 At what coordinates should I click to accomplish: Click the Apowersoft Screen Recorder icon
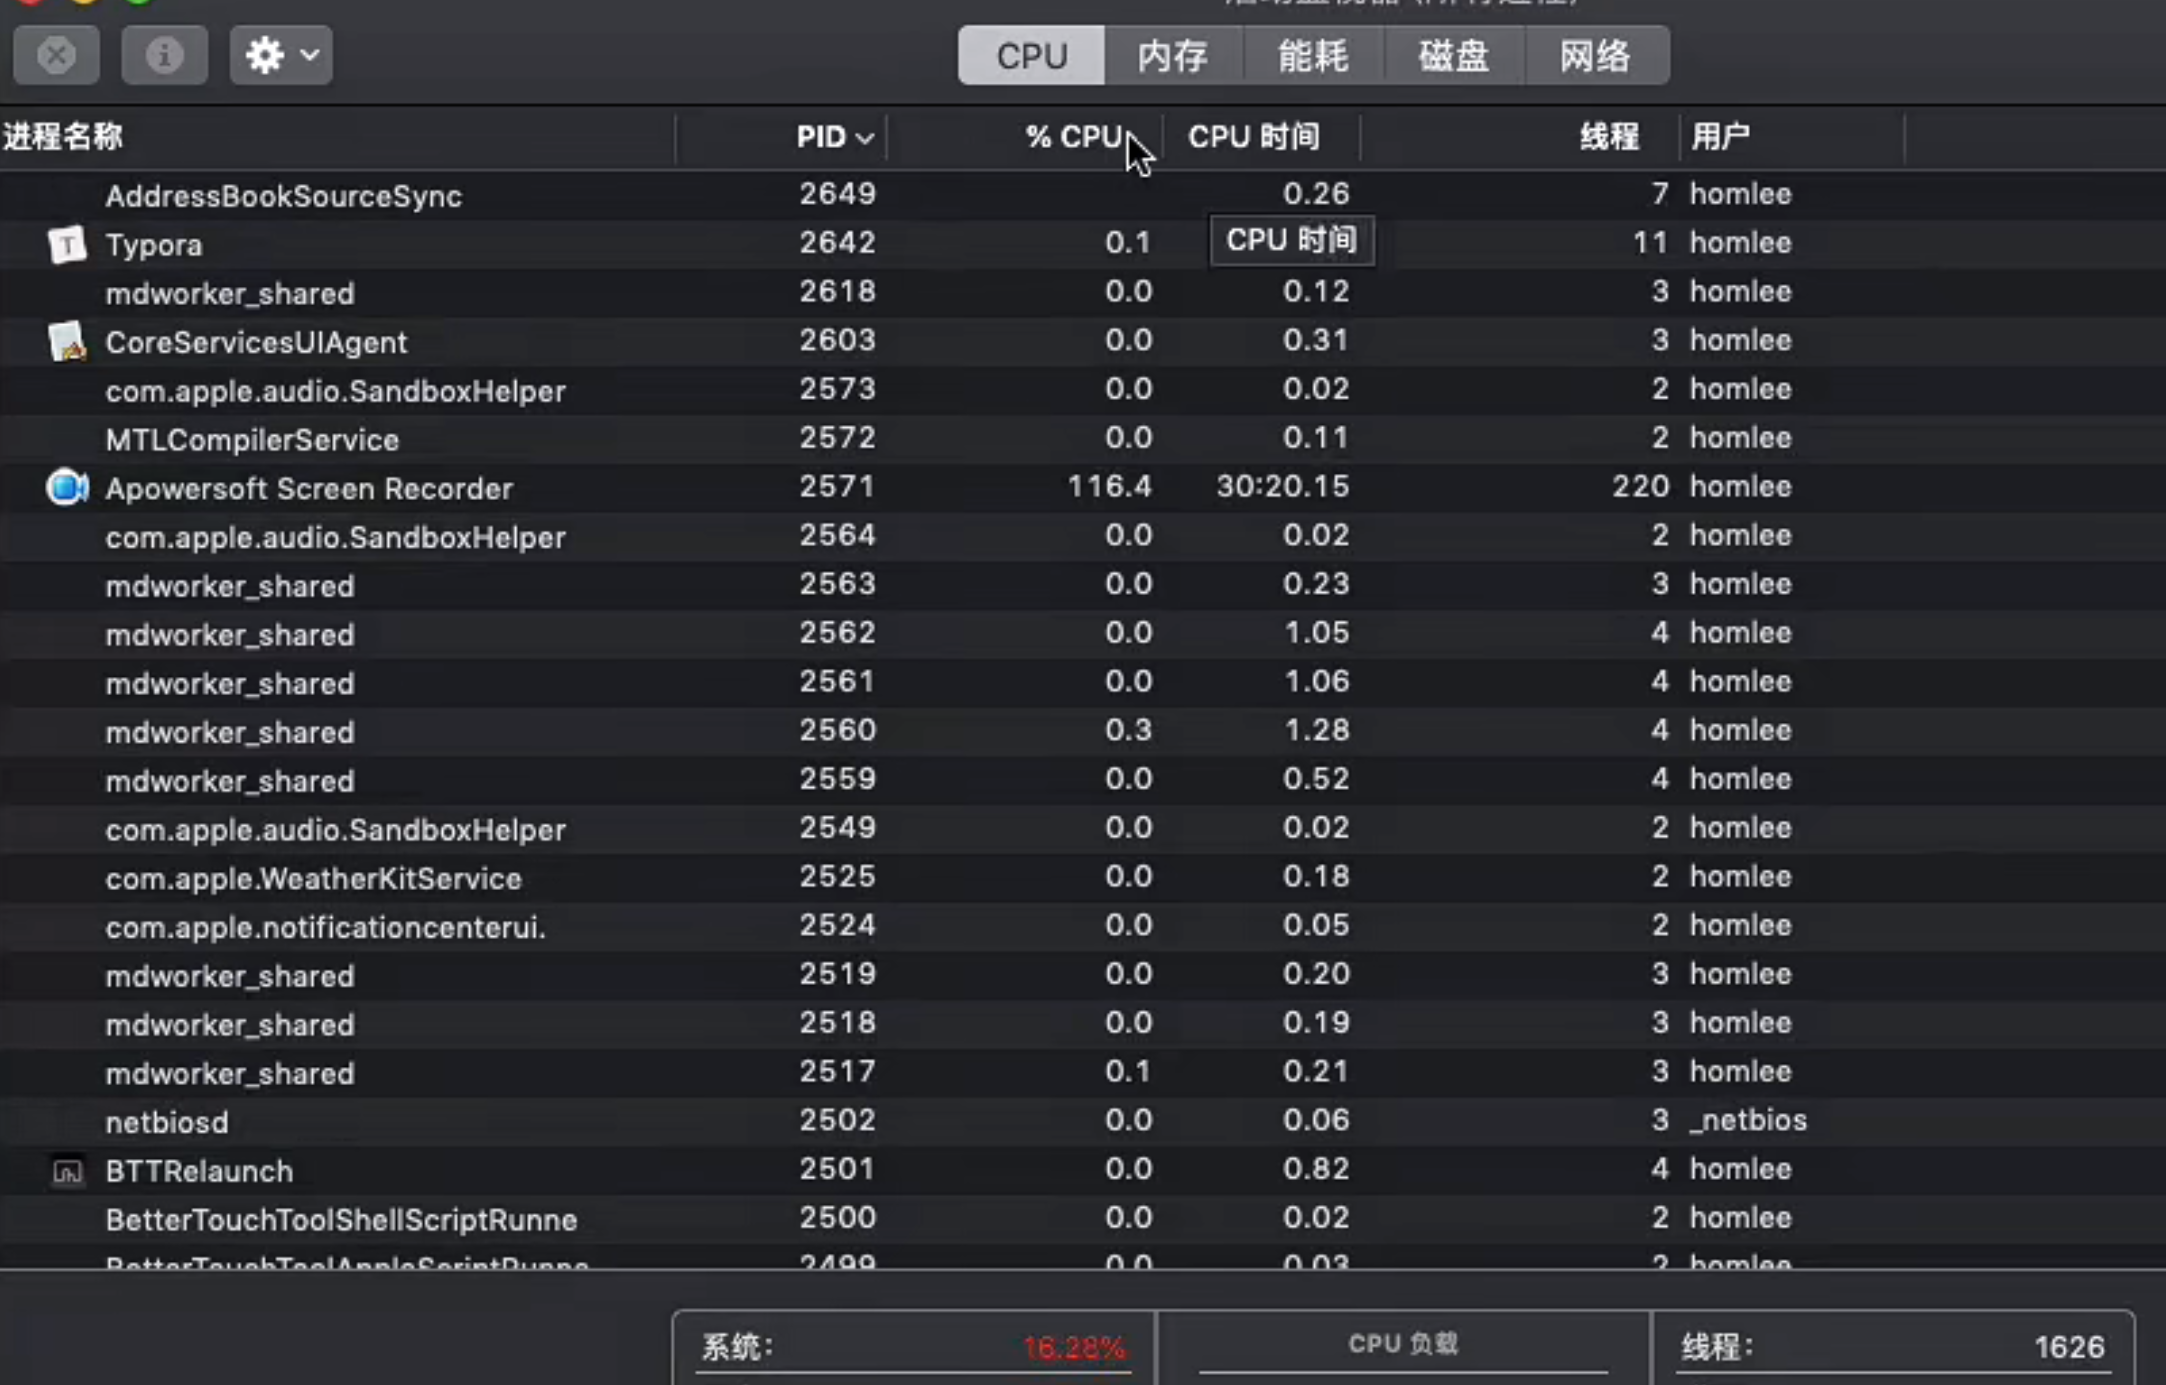point(67,488)
